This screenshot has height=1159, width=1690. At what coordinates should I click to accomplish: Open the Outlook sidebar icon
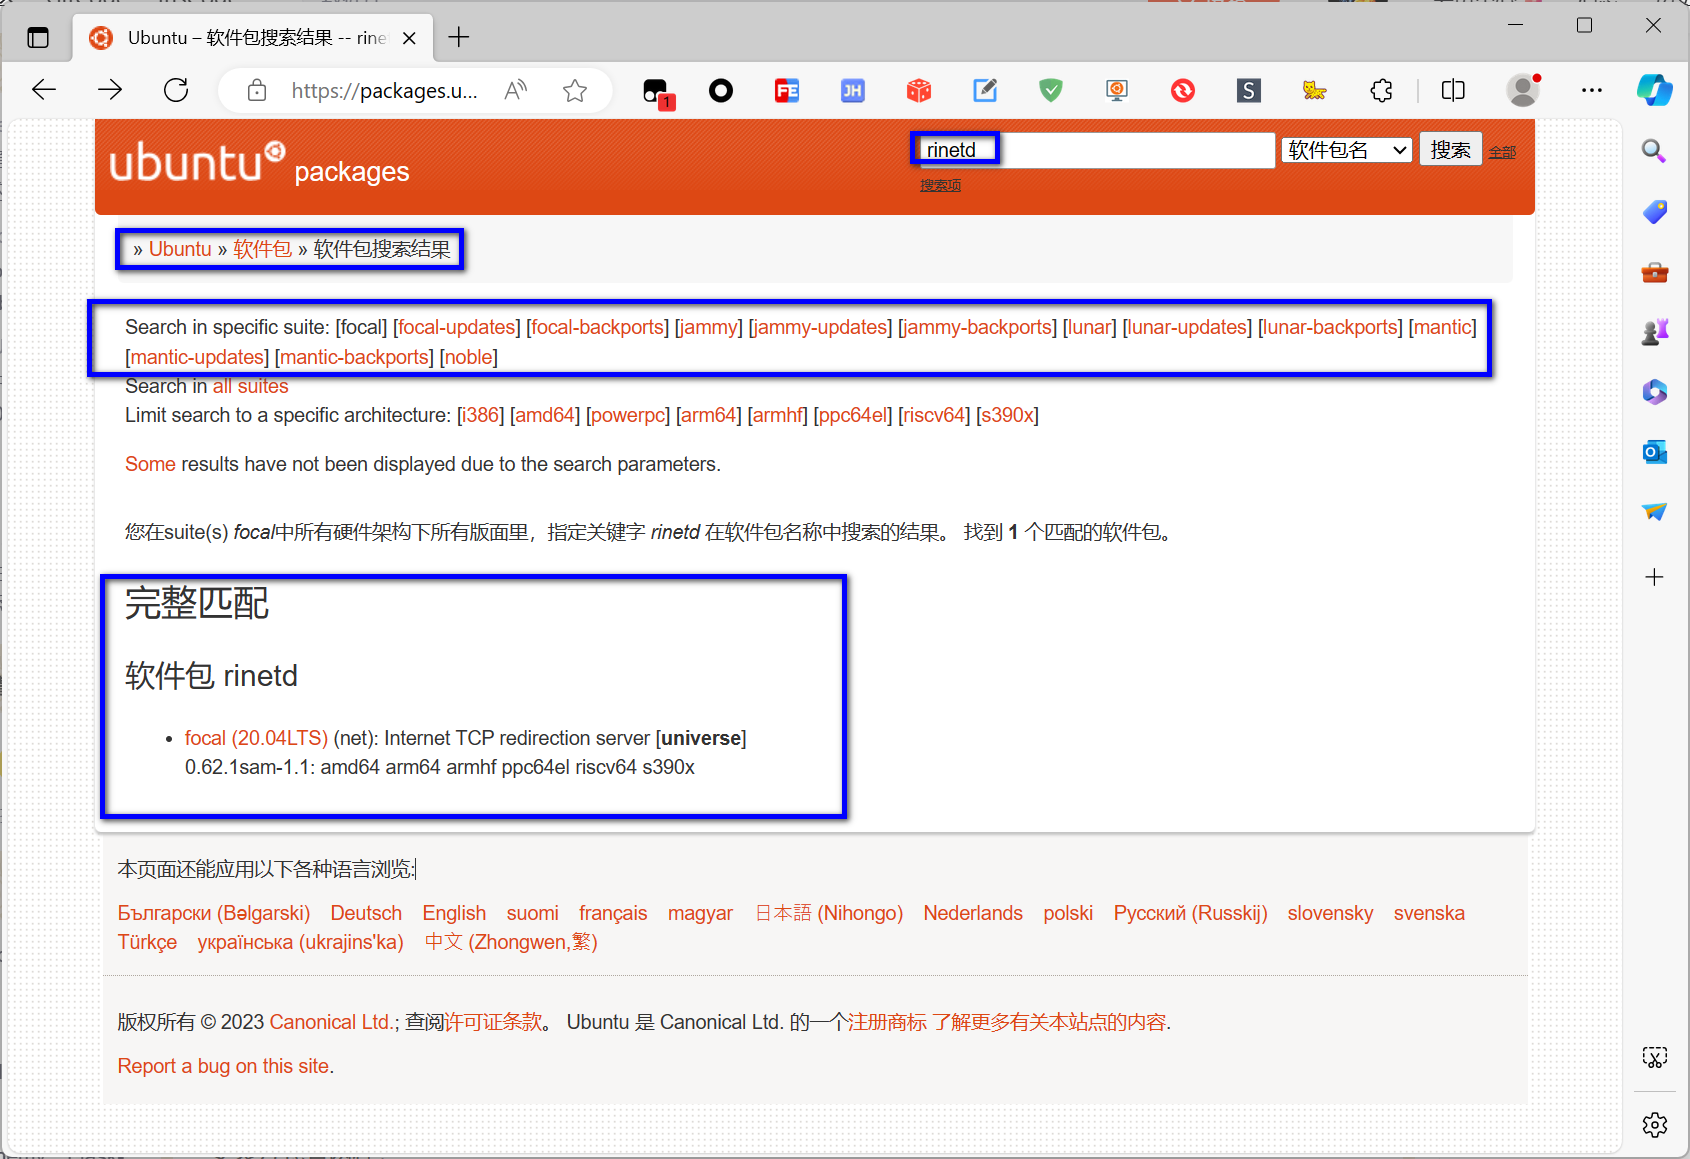[1654, 452]
